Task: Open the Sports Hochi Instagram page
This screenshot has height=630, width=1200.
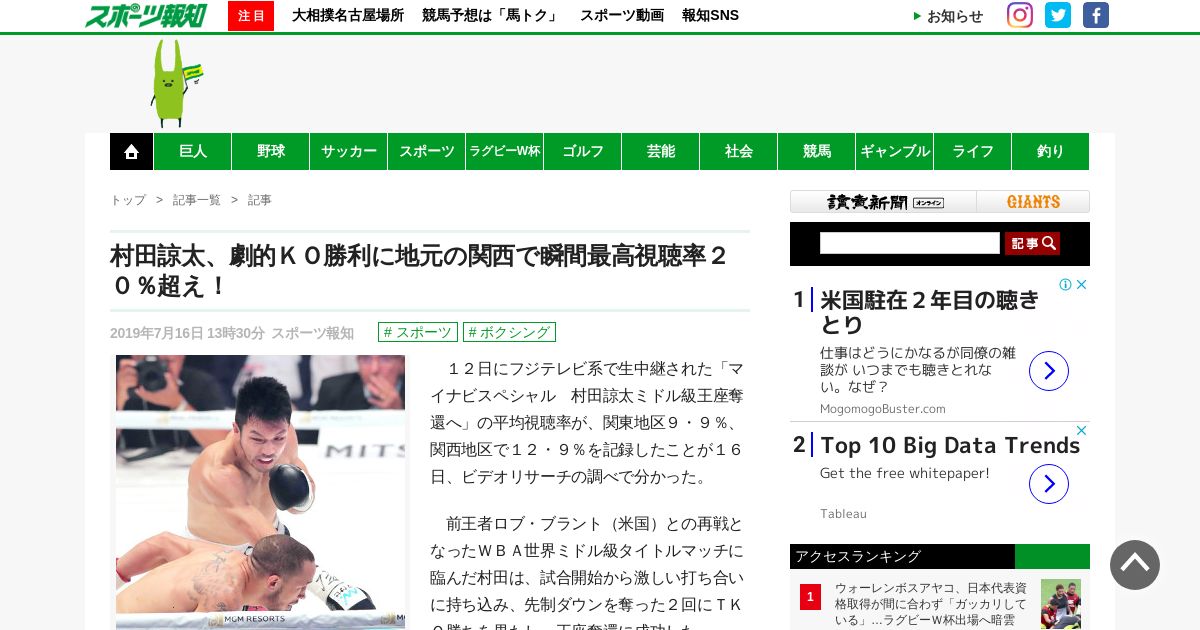Action: [x=1020, y=15]
